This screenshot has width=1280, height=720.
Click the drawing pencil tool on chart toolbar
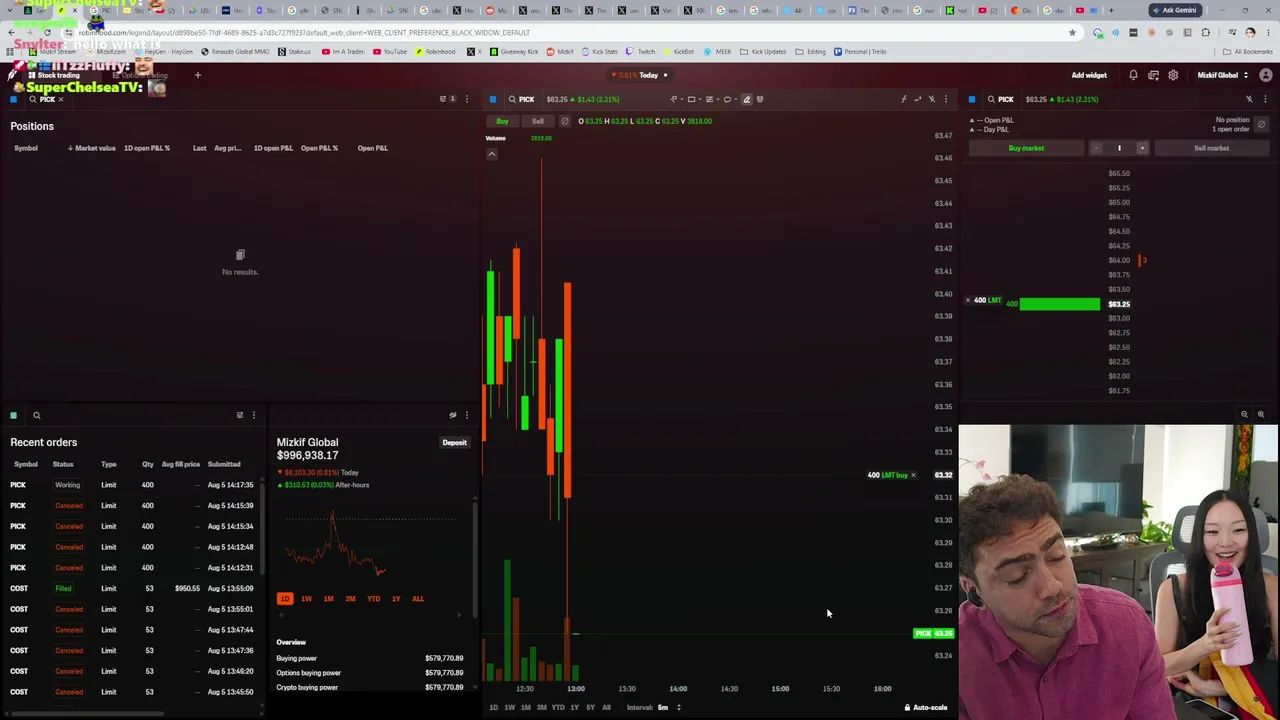746,99
